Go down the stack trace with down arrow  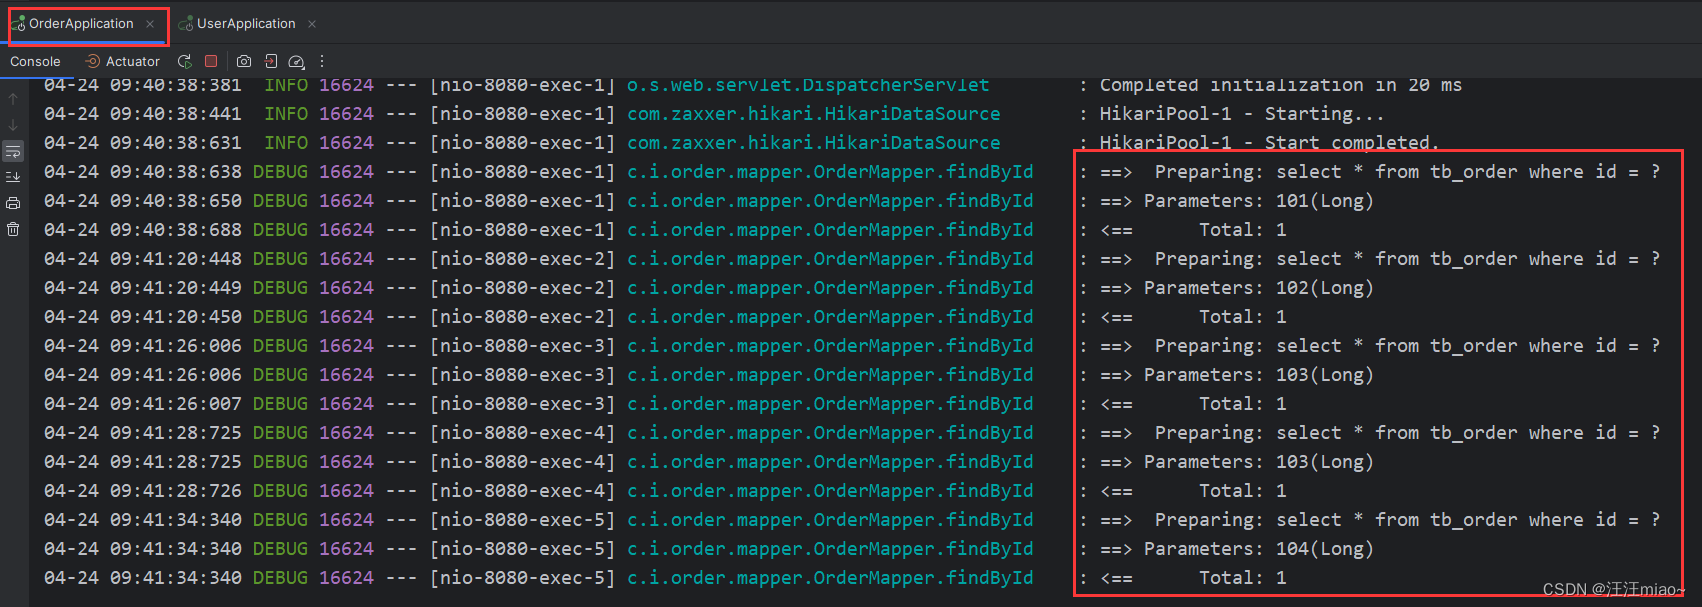click(13, 125)
